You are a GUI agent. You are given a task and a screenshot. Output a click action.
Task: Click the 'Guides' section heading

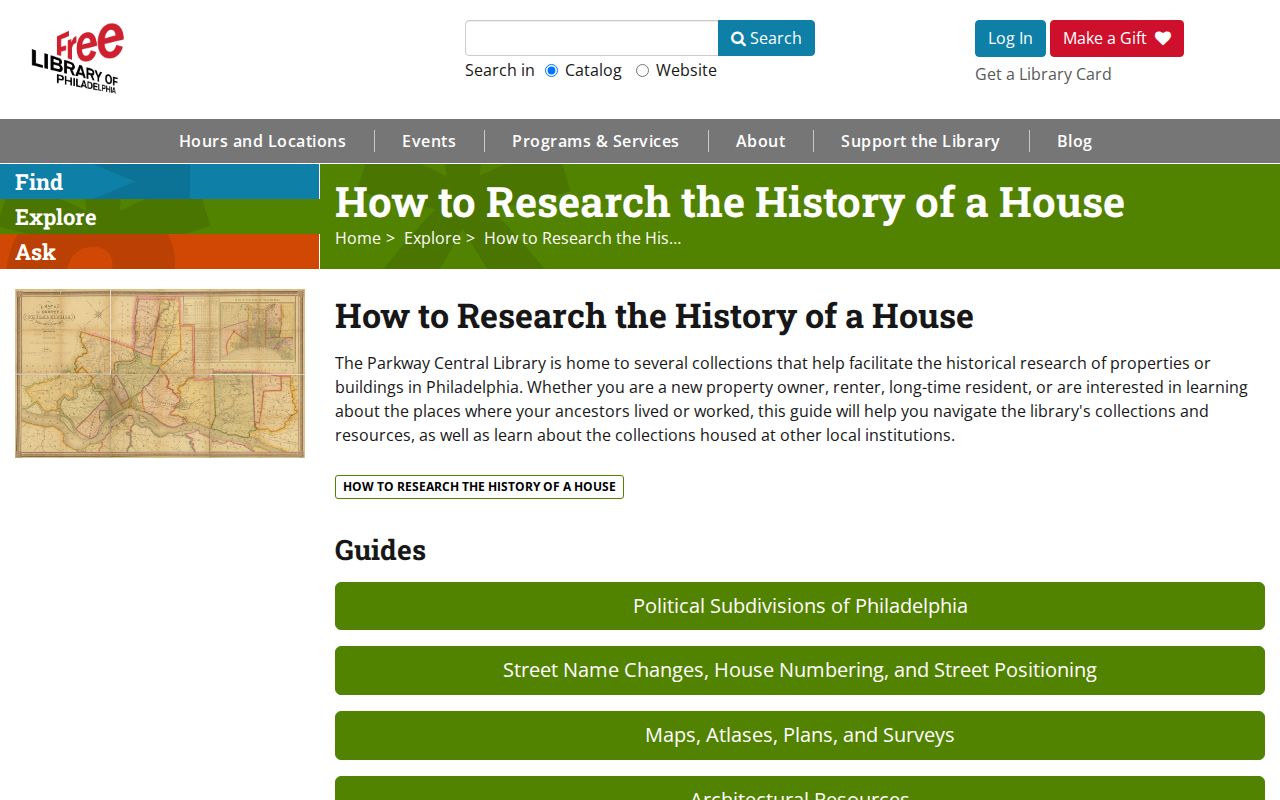pos(380,550)
